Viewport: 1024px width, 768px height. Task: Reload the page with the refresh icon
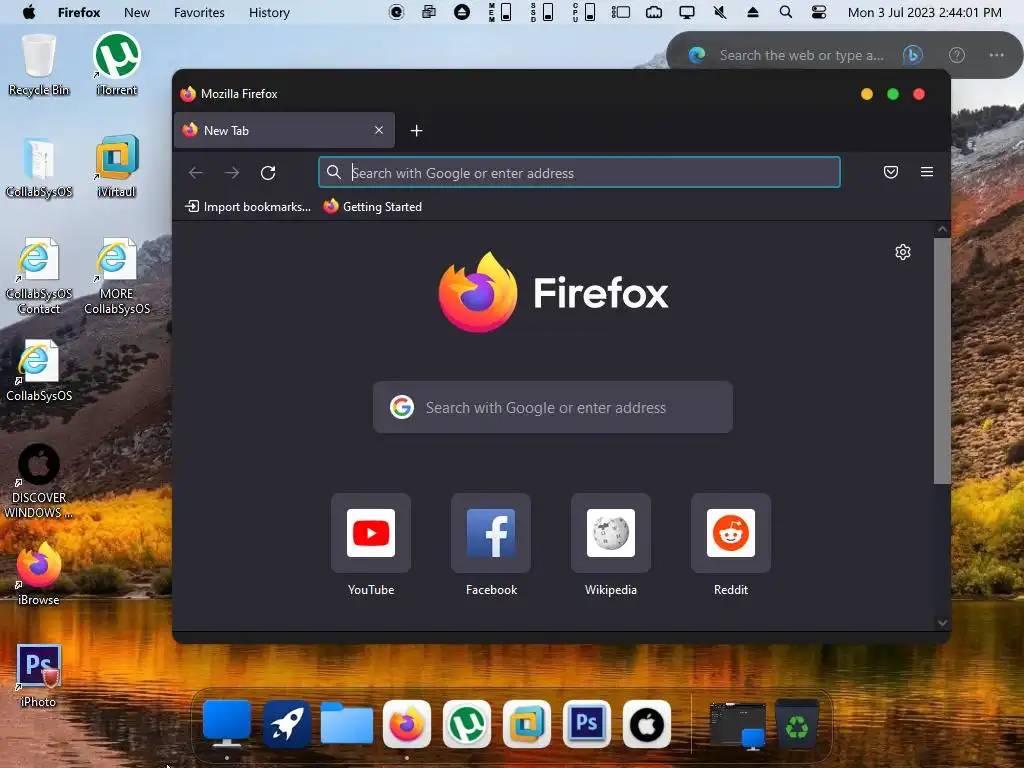[x=268, y=172]
